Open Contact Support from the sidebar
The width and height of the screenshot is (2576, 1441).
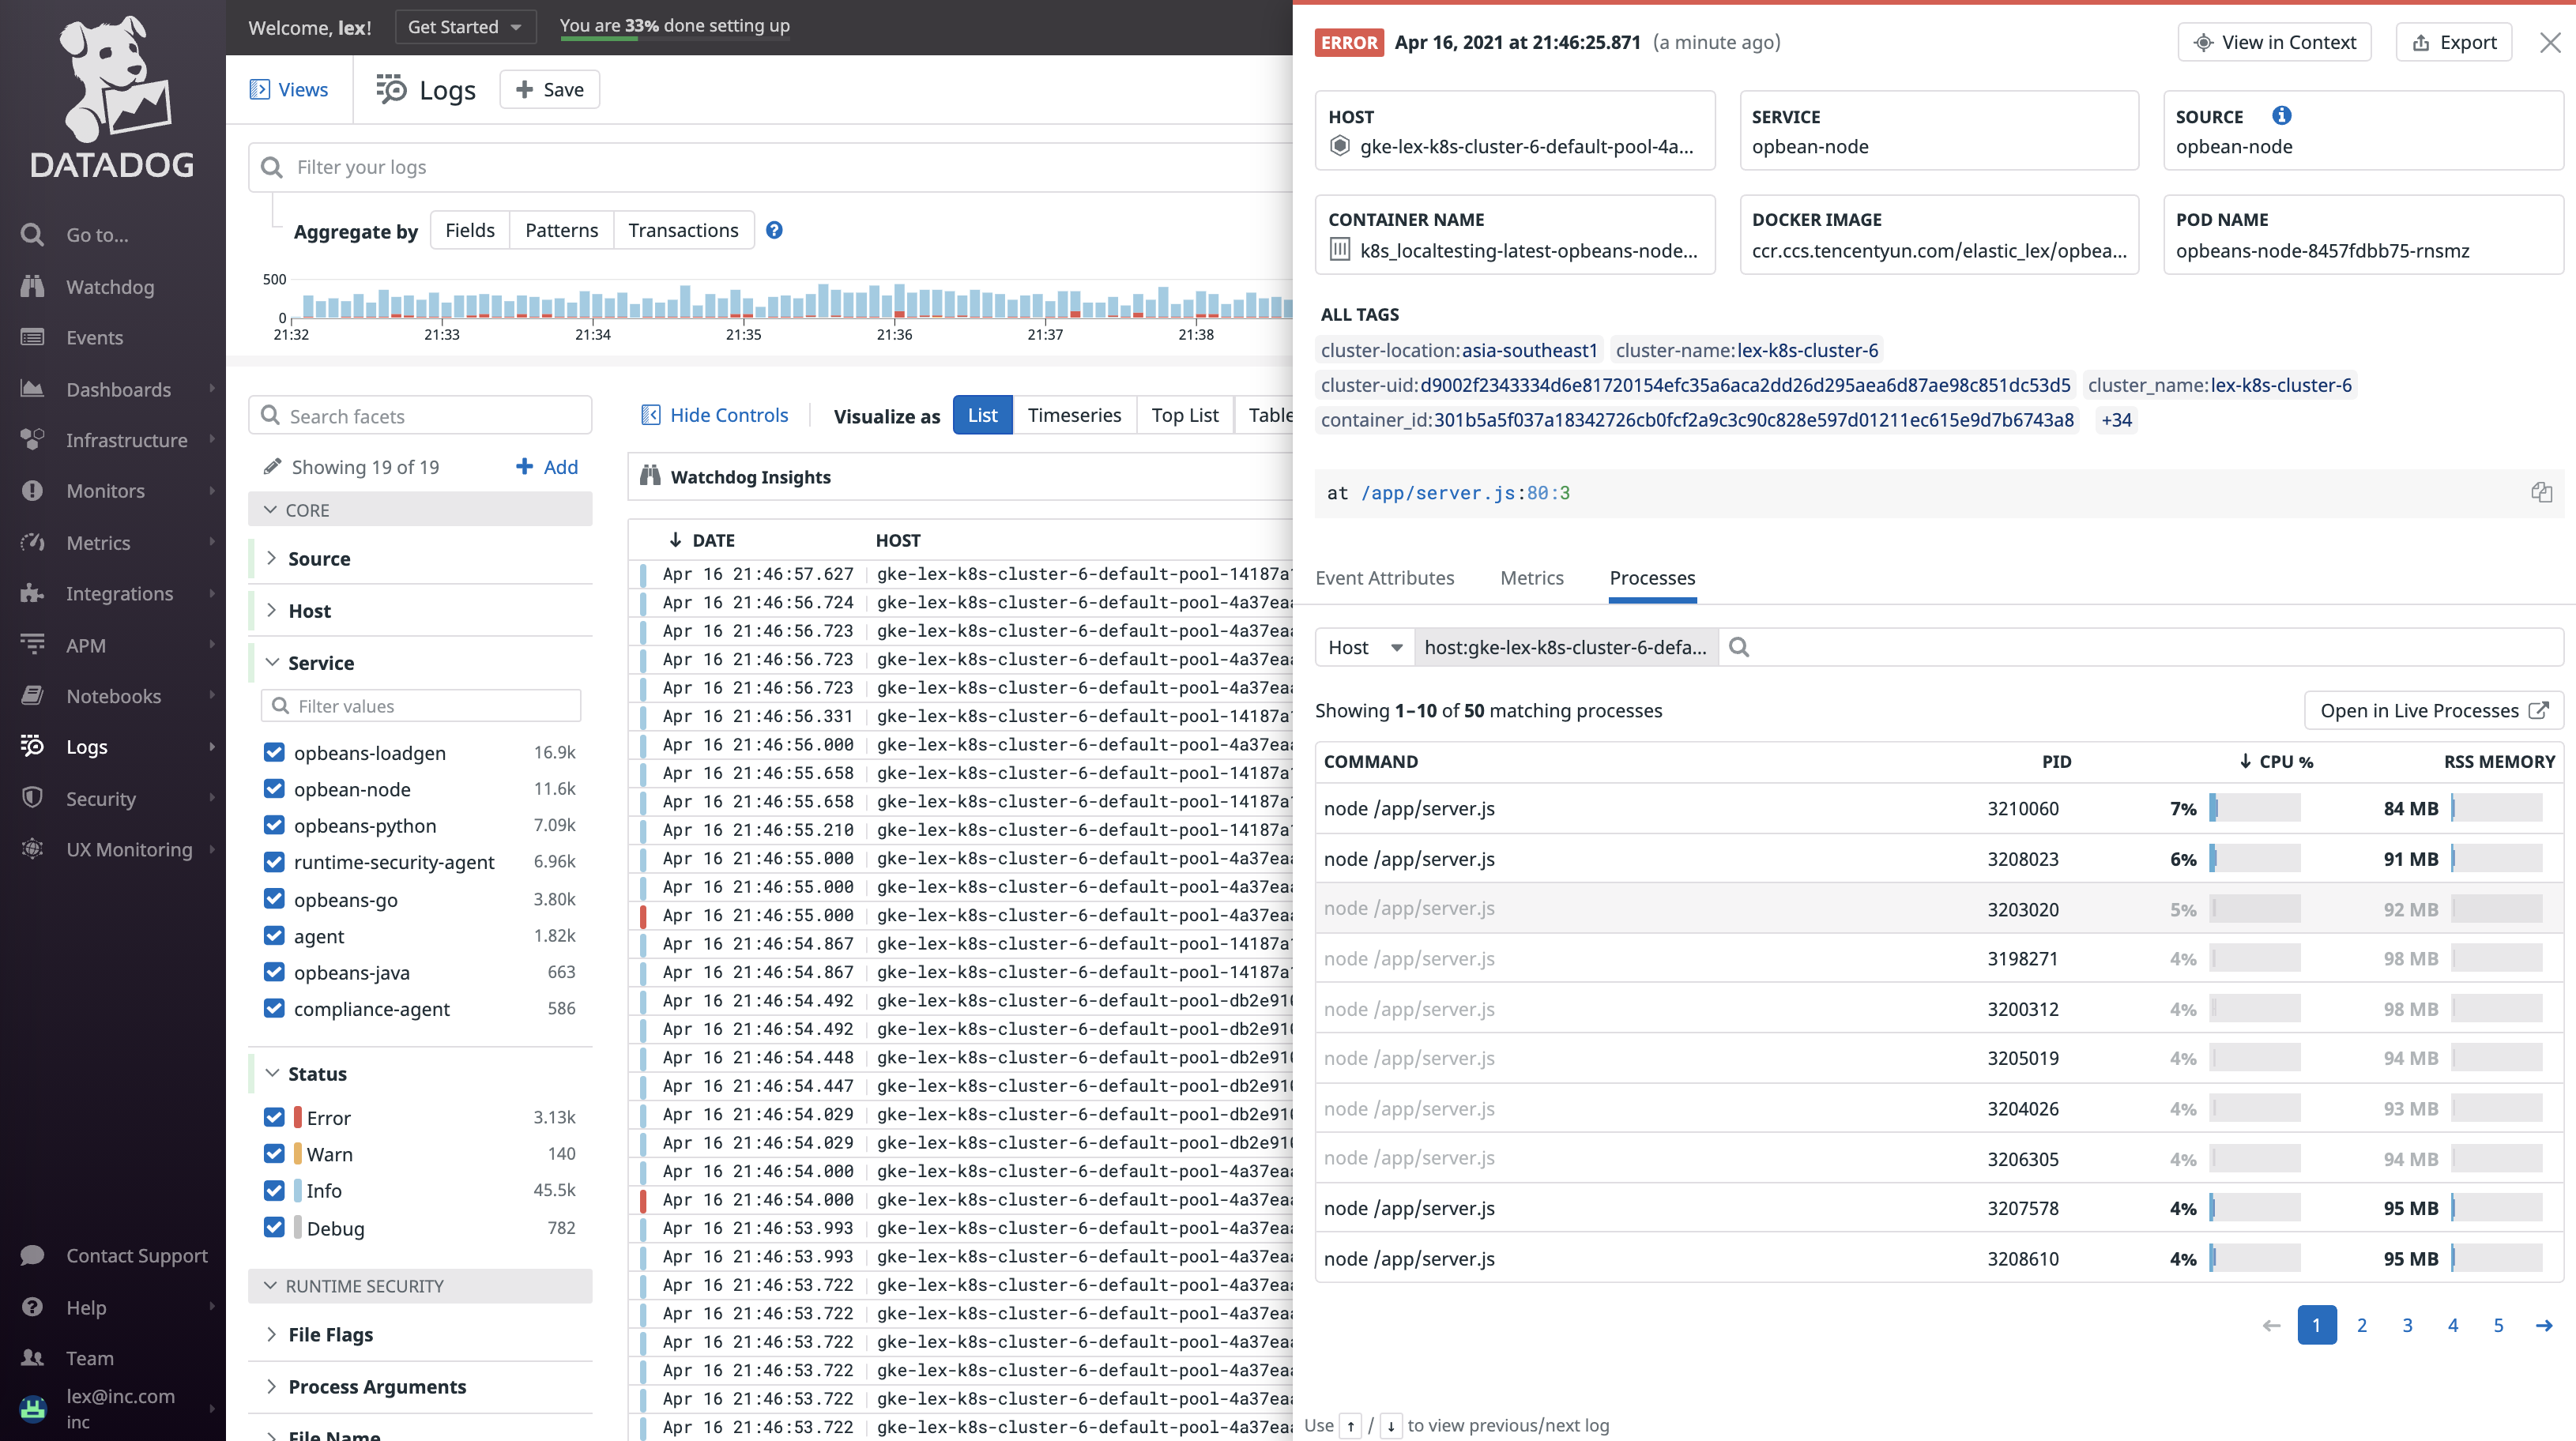[x=137, y=1255]
